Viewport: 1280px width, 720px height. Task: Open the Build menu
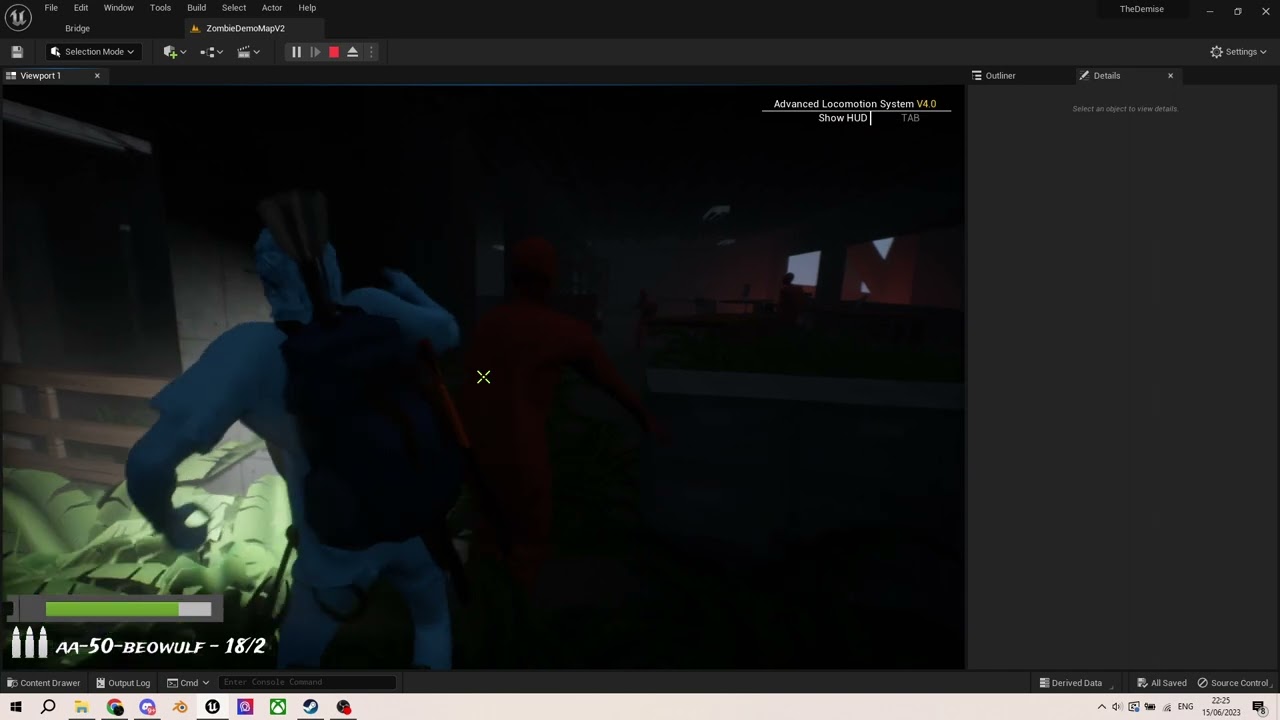tap(197, 8)
